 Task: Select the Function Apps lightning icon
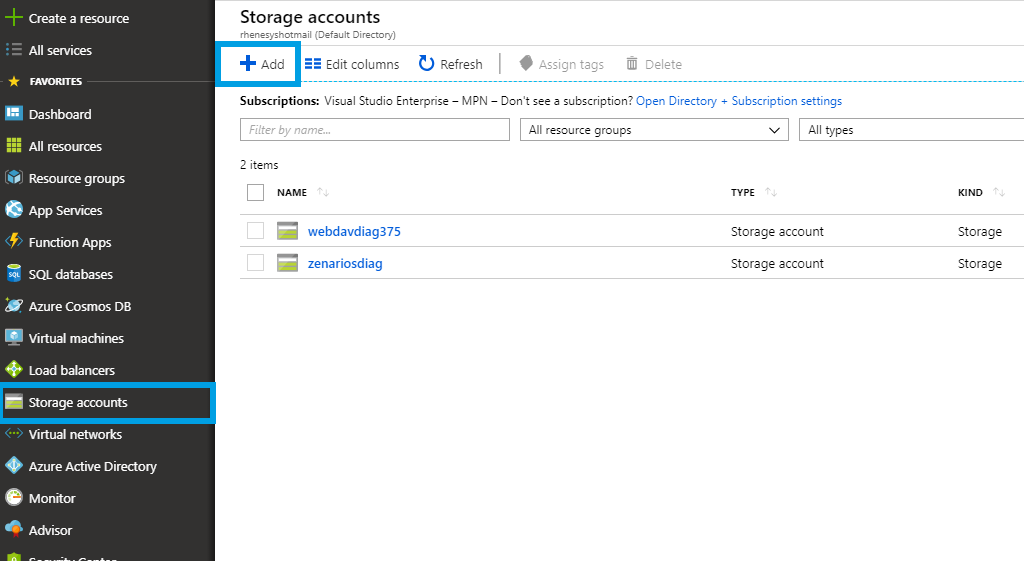tap(14, 242)
